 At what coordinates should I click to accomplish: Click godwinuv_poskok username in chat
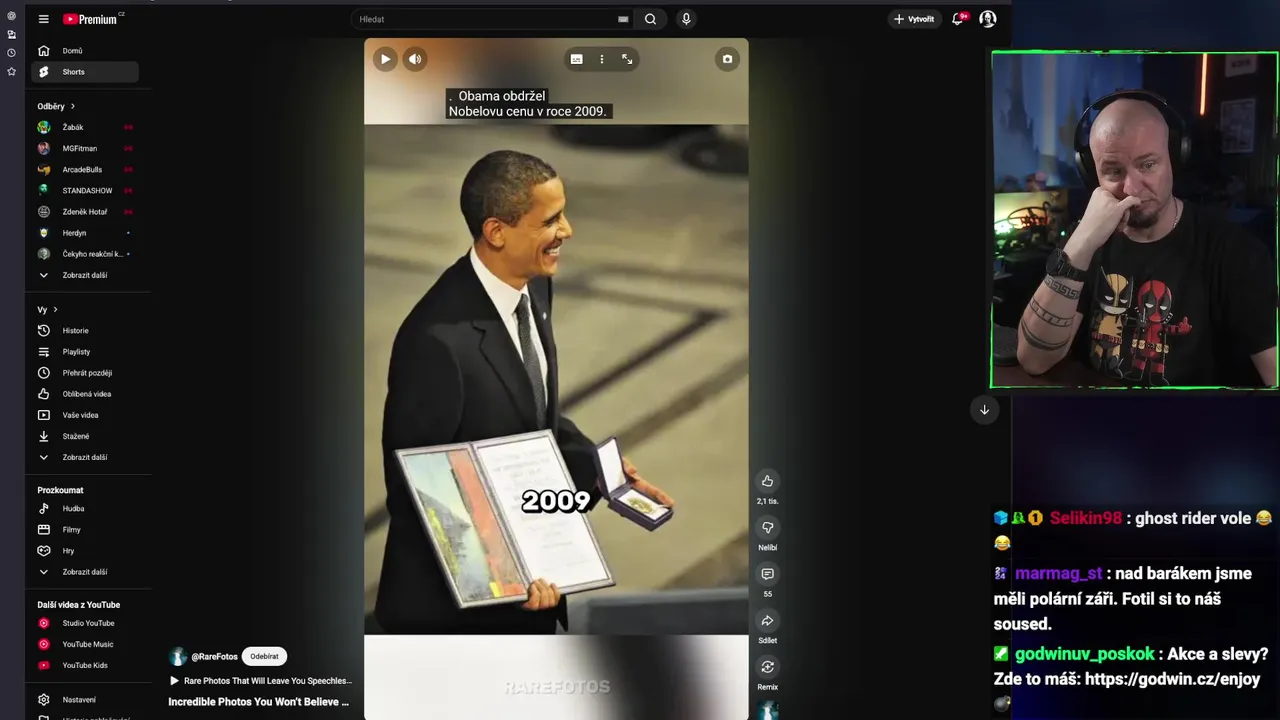tap(1084, 654)
